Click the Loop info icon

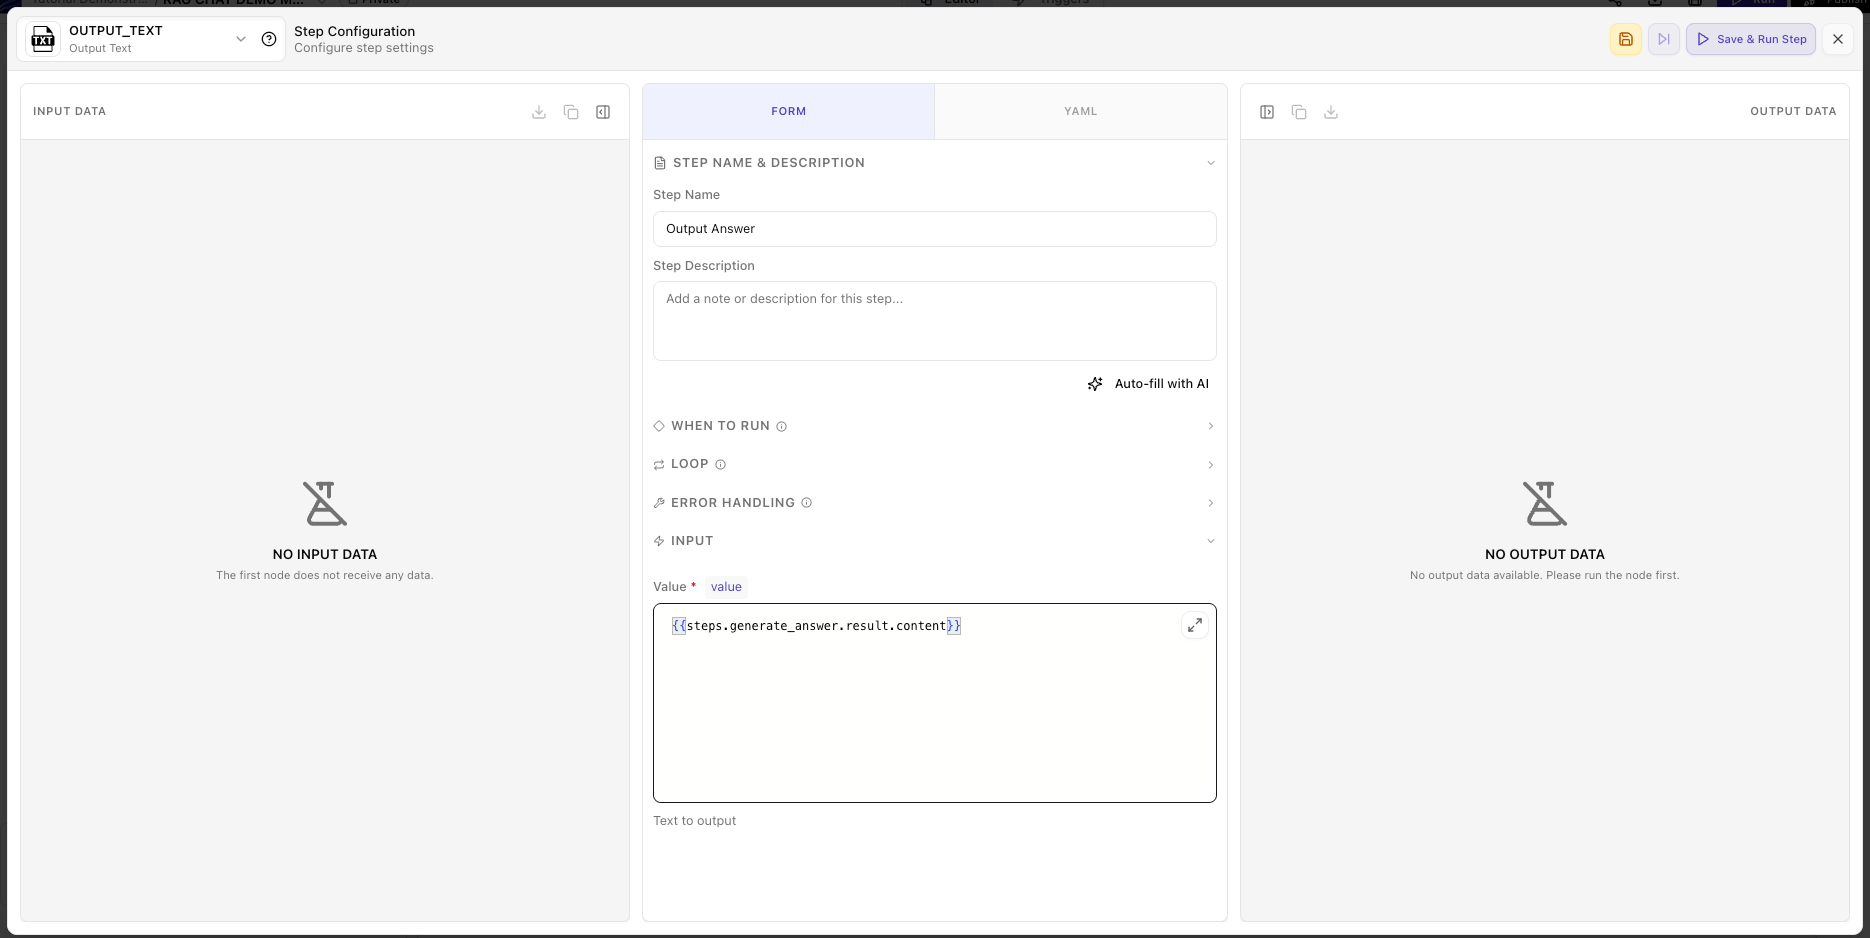point(721,465)
